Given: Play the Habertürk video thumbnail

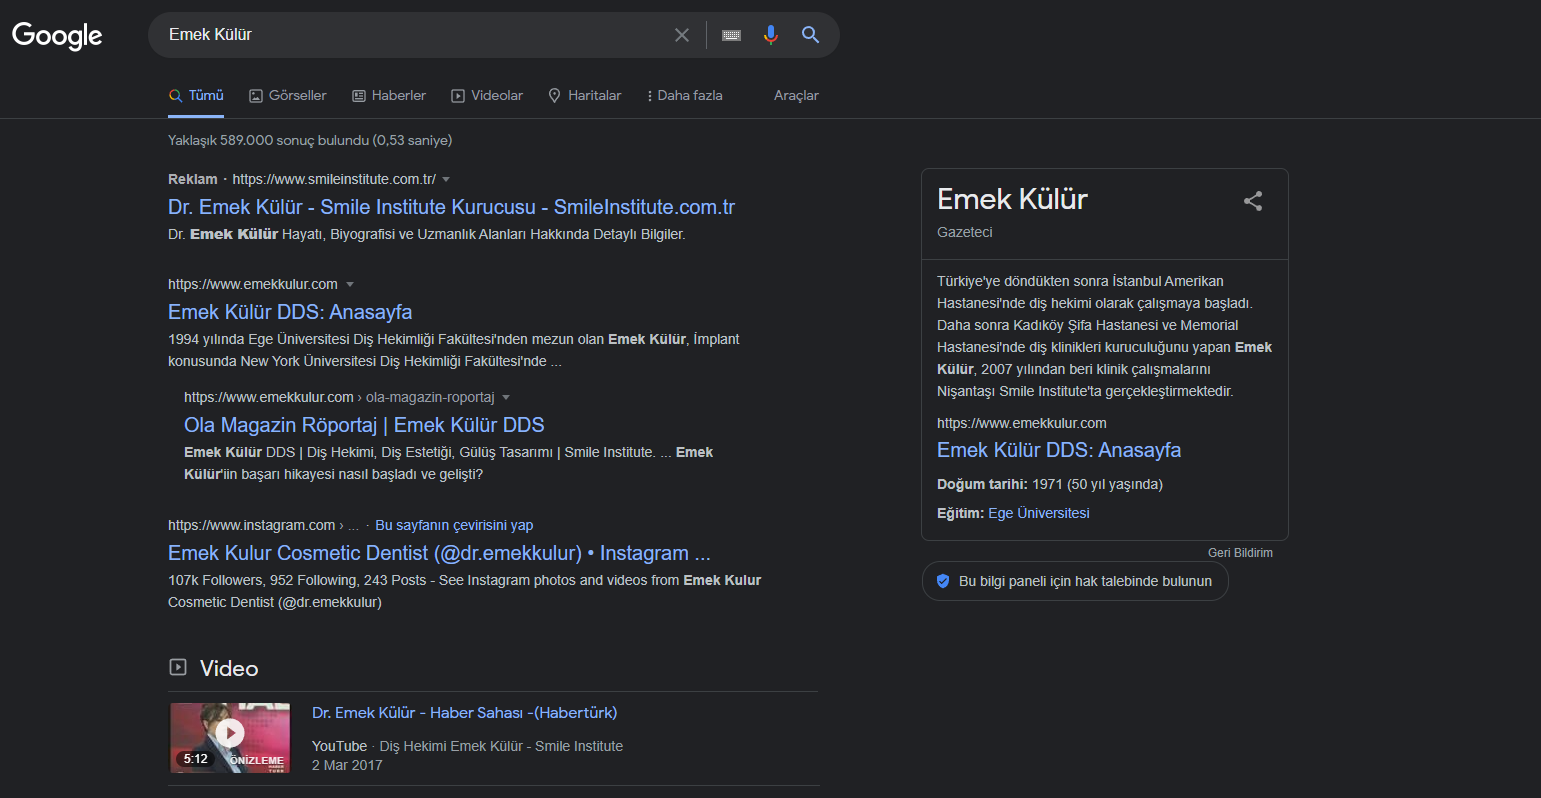Looking at the screenshot, I should point(230,738).
